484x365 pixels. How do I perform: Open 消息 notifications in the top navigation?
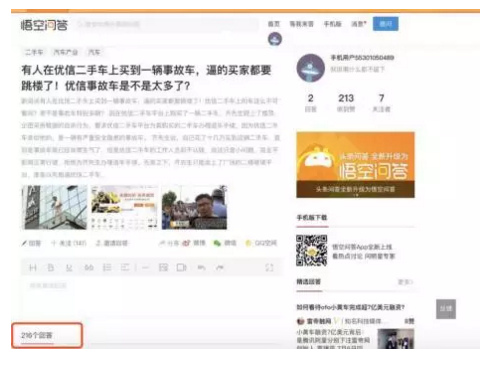click(x=358, y=24)
